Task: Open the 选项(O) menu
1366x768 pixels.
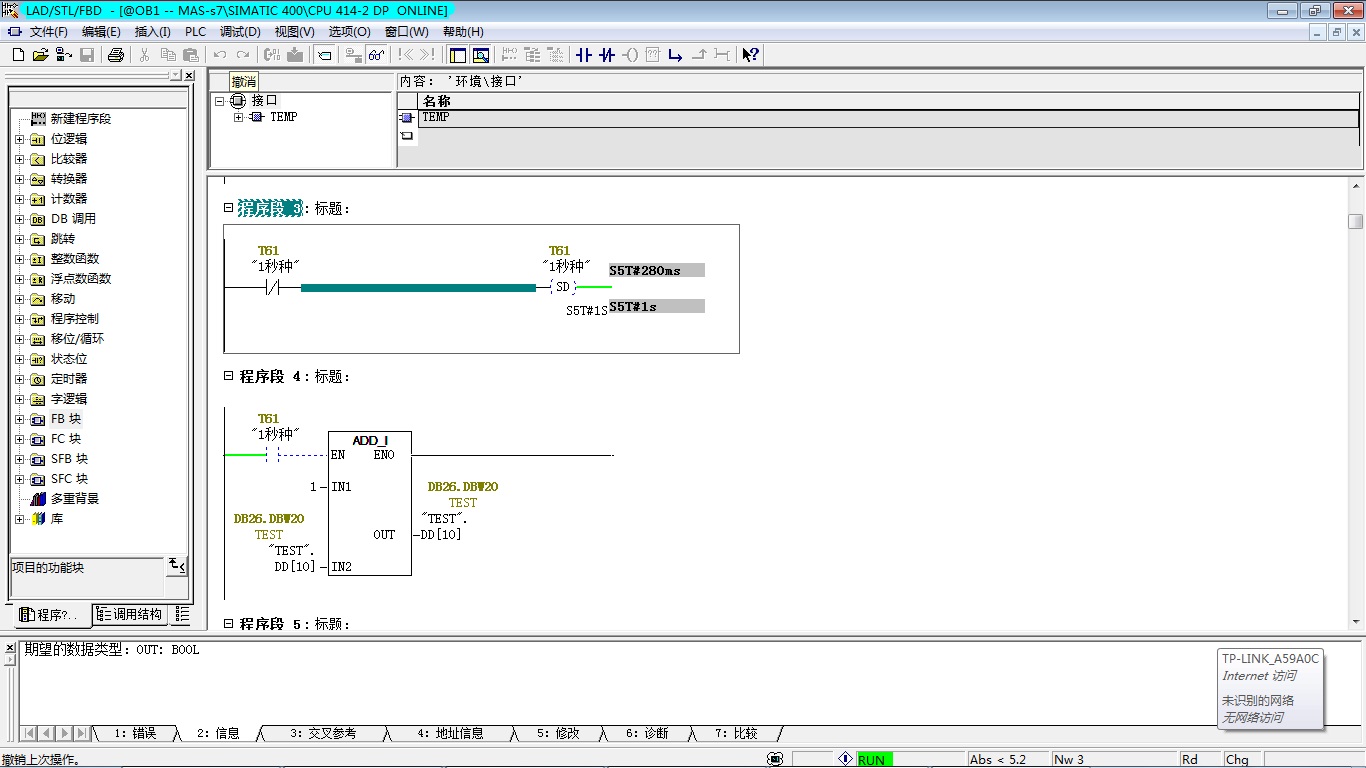Action: (349, 32)
